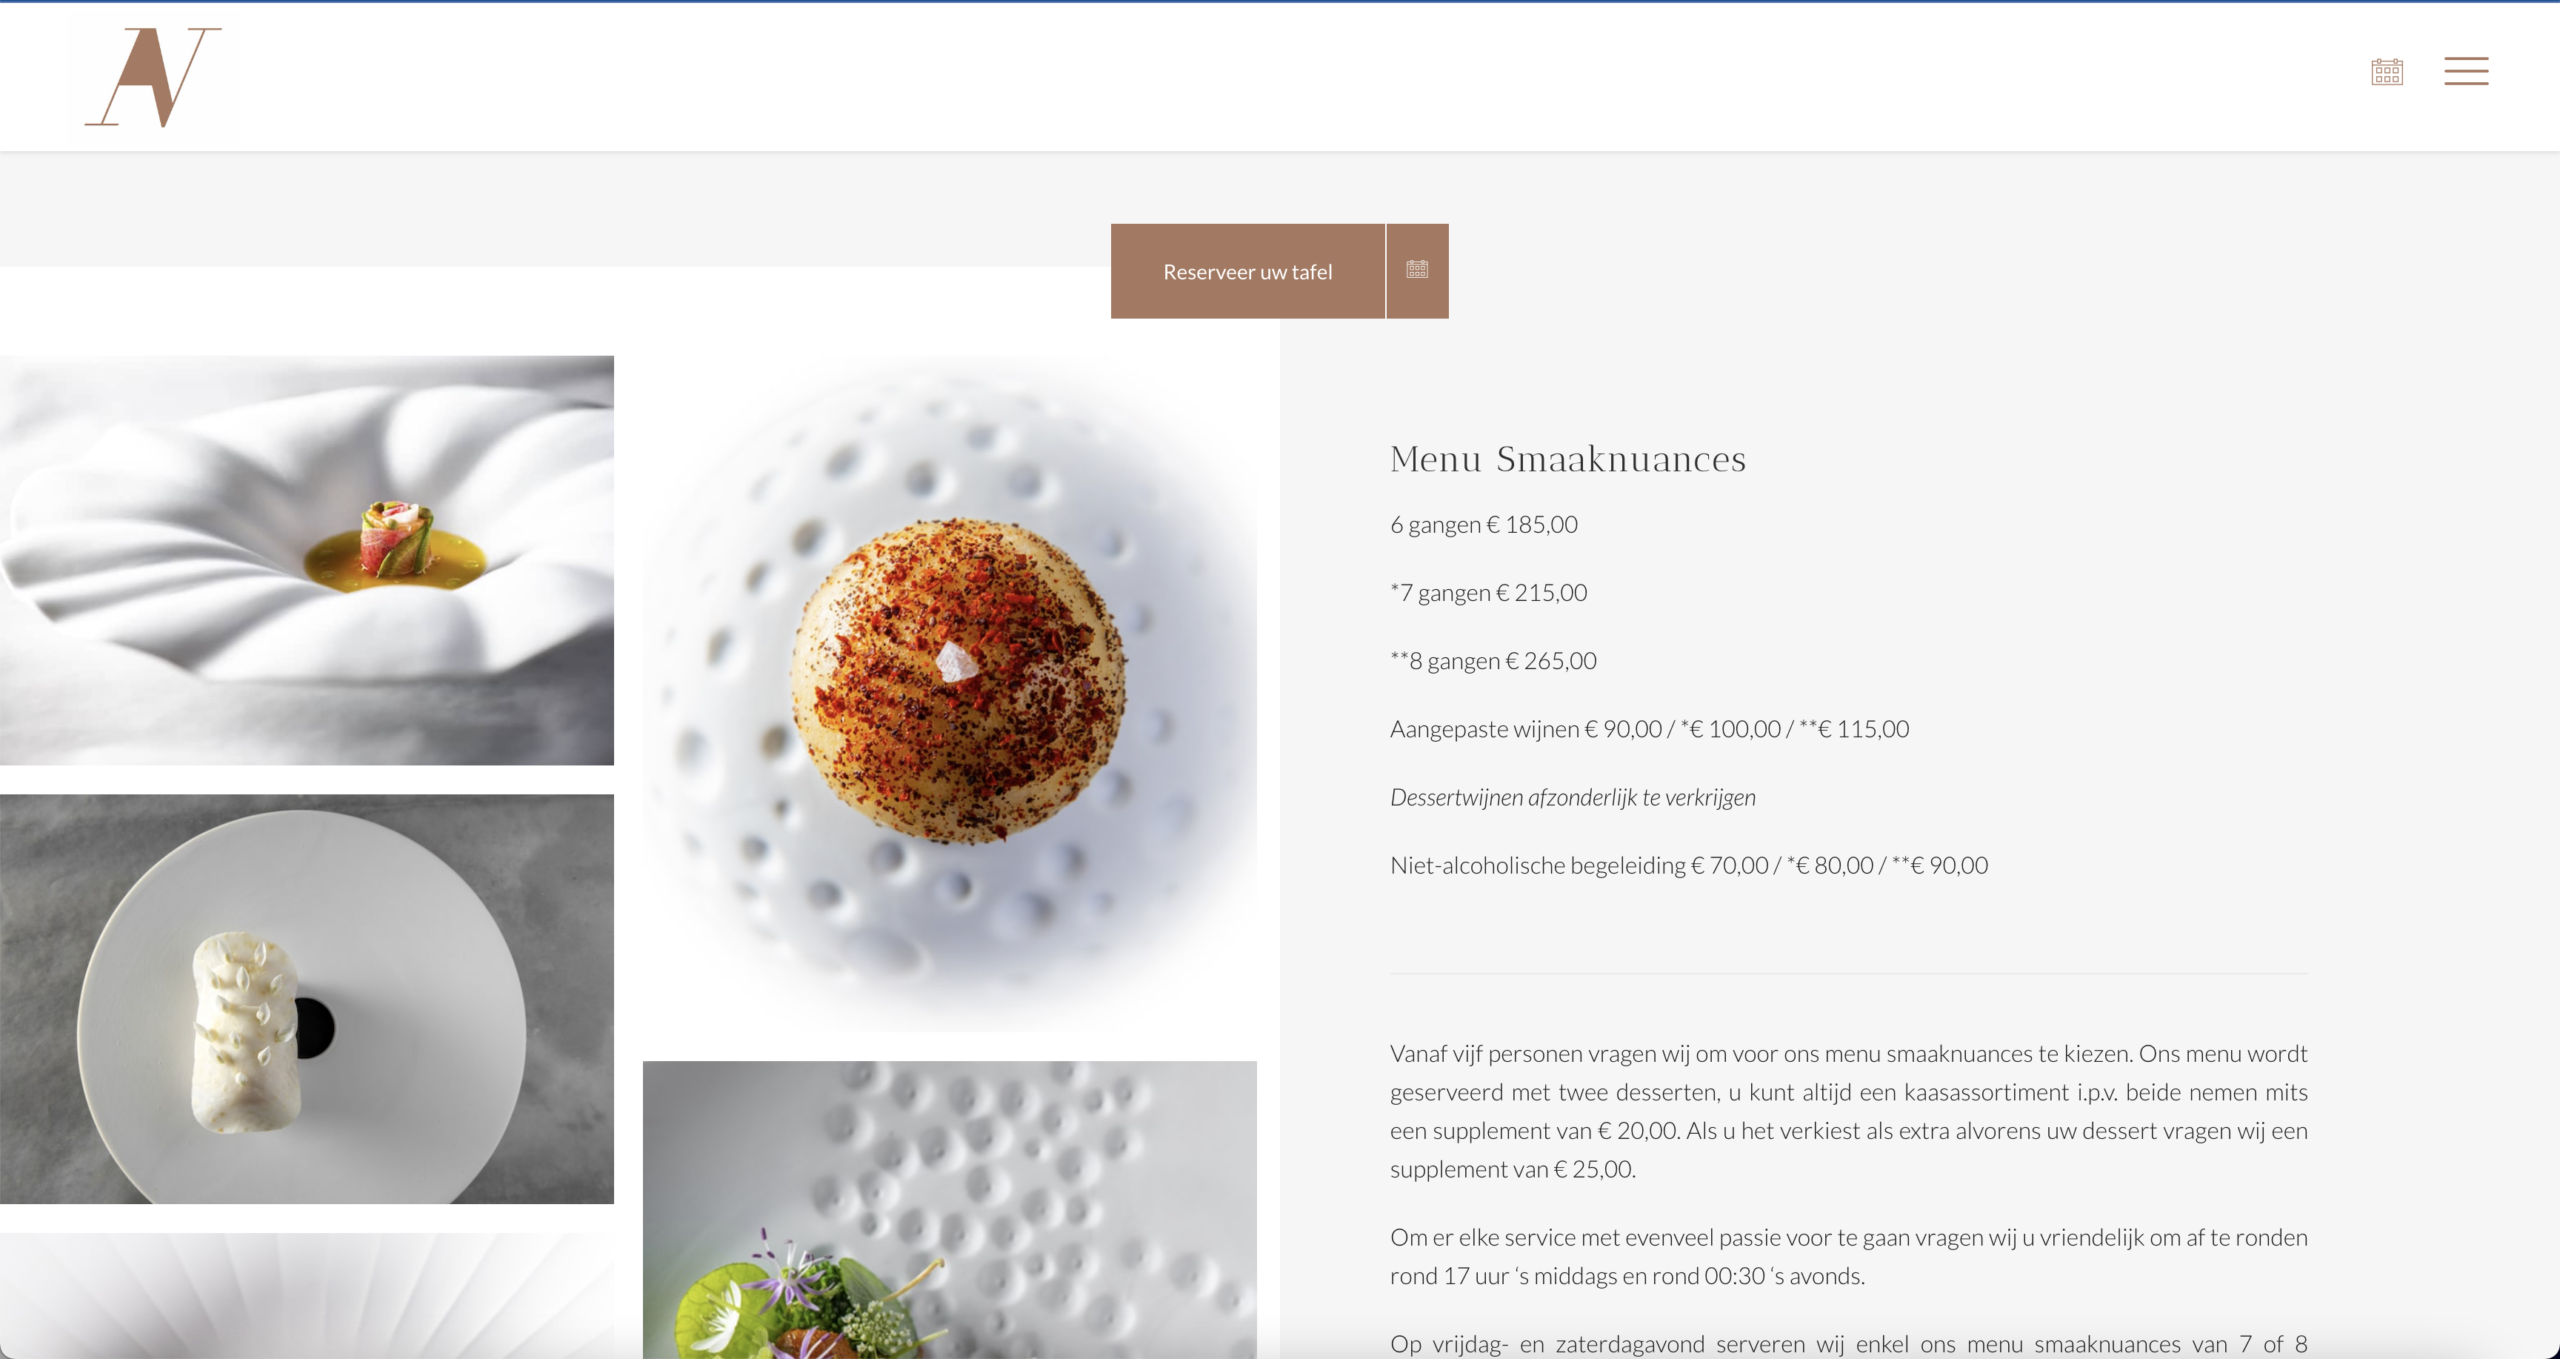The height and width of the screenshot is (1359, 2560).
Task: Click the Aangepaste wijnen price line
Action: pos(1650,729)
